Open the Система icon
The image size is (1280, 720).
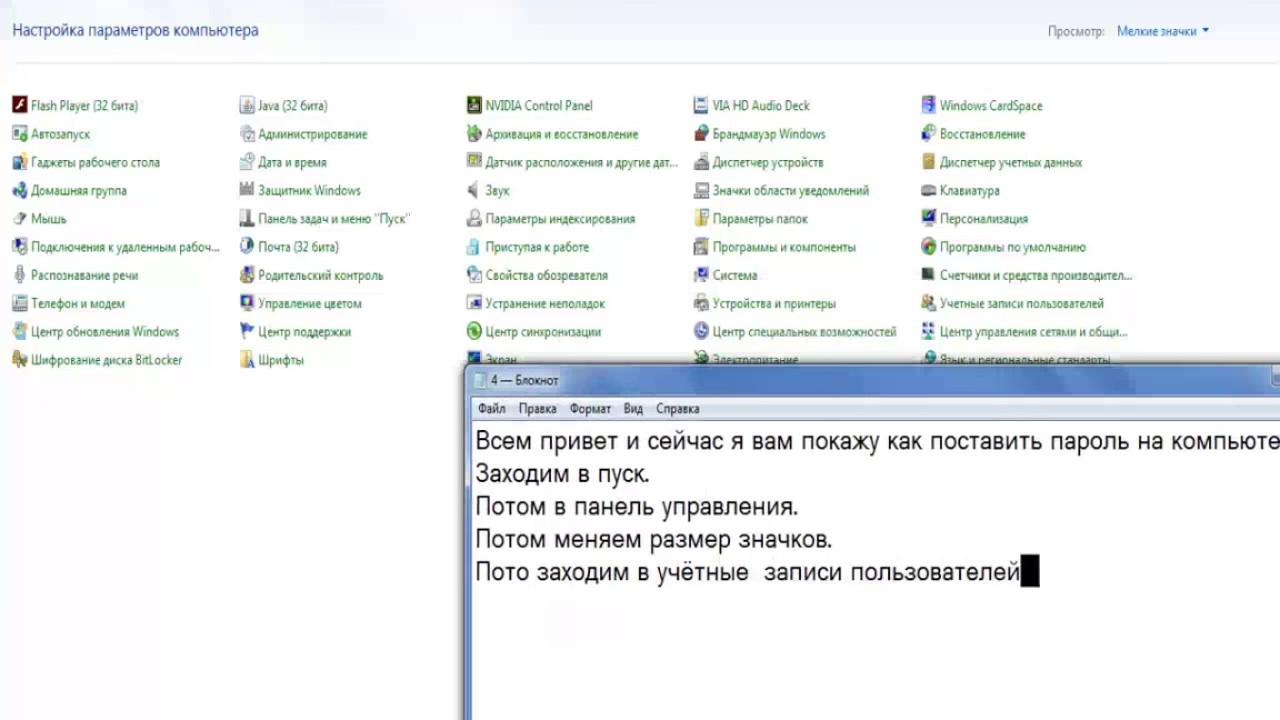(701, 275)
